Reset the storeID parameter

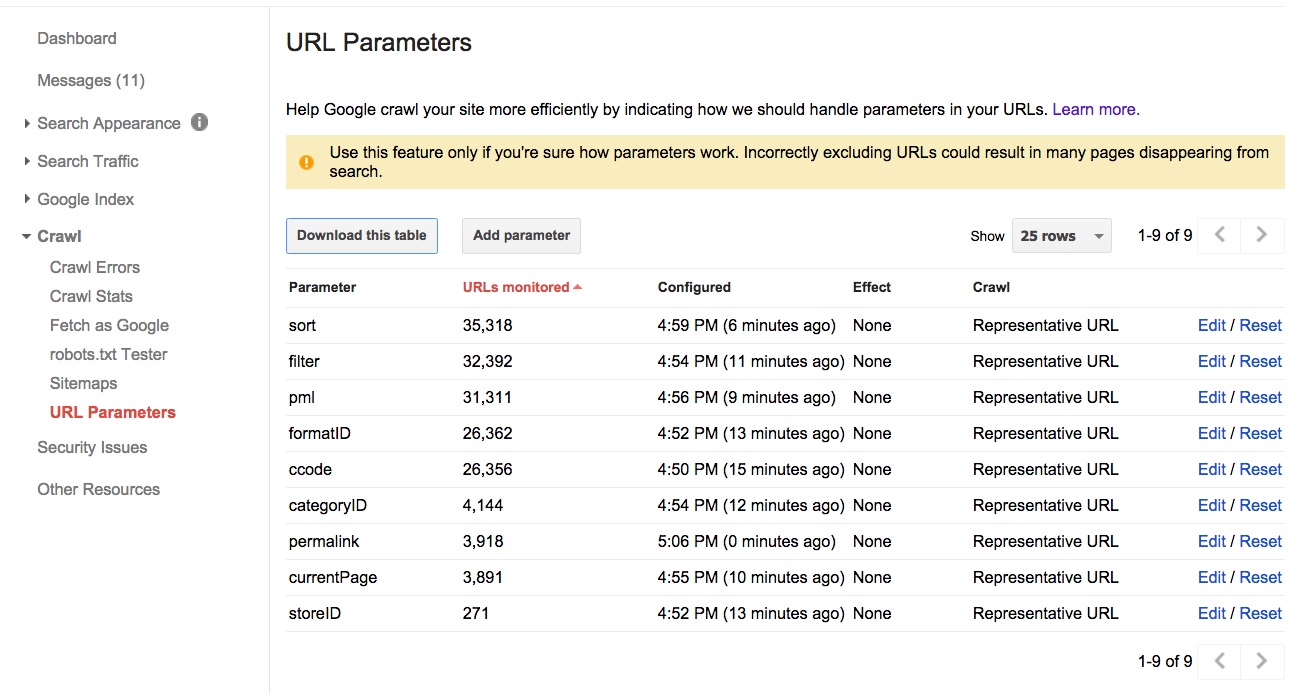click(x=1260, y=613)
